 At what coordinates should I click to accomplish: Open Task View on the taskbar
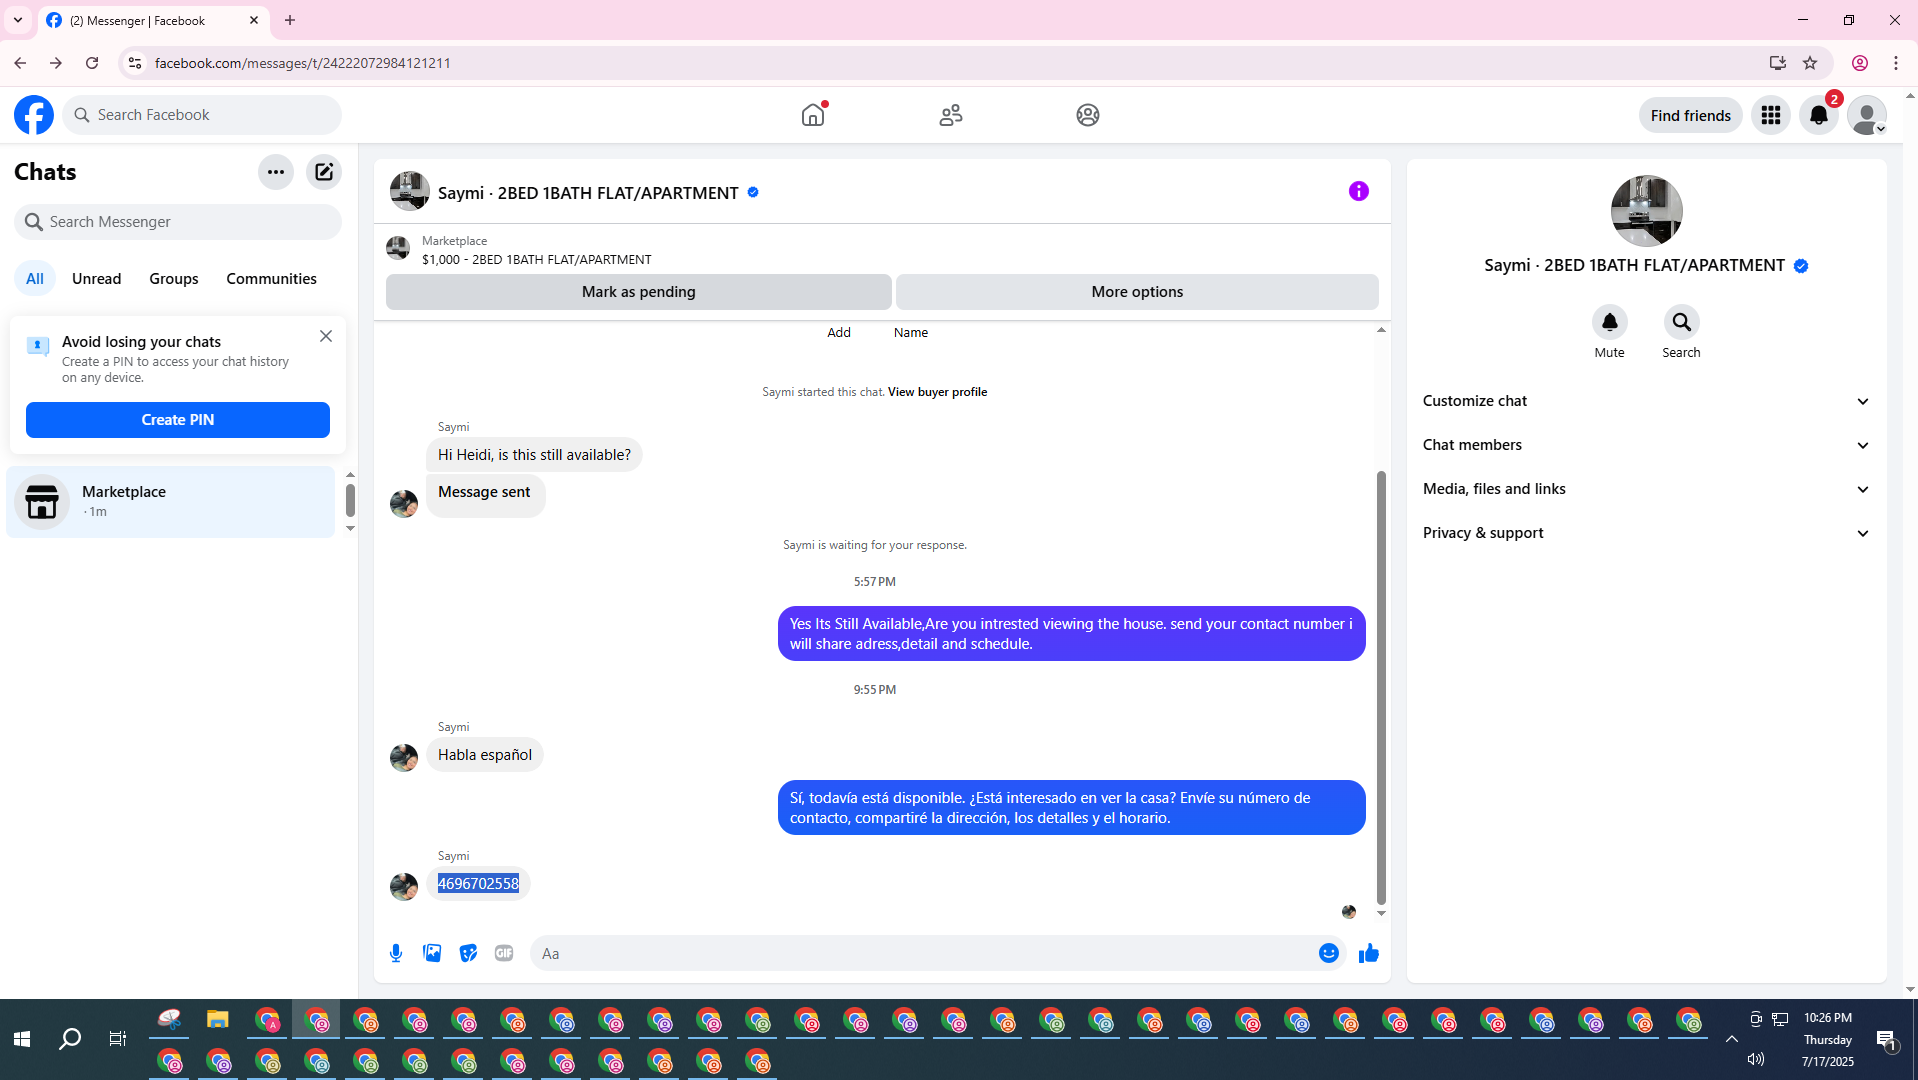pyautogui.click(x=117, y=1040)
